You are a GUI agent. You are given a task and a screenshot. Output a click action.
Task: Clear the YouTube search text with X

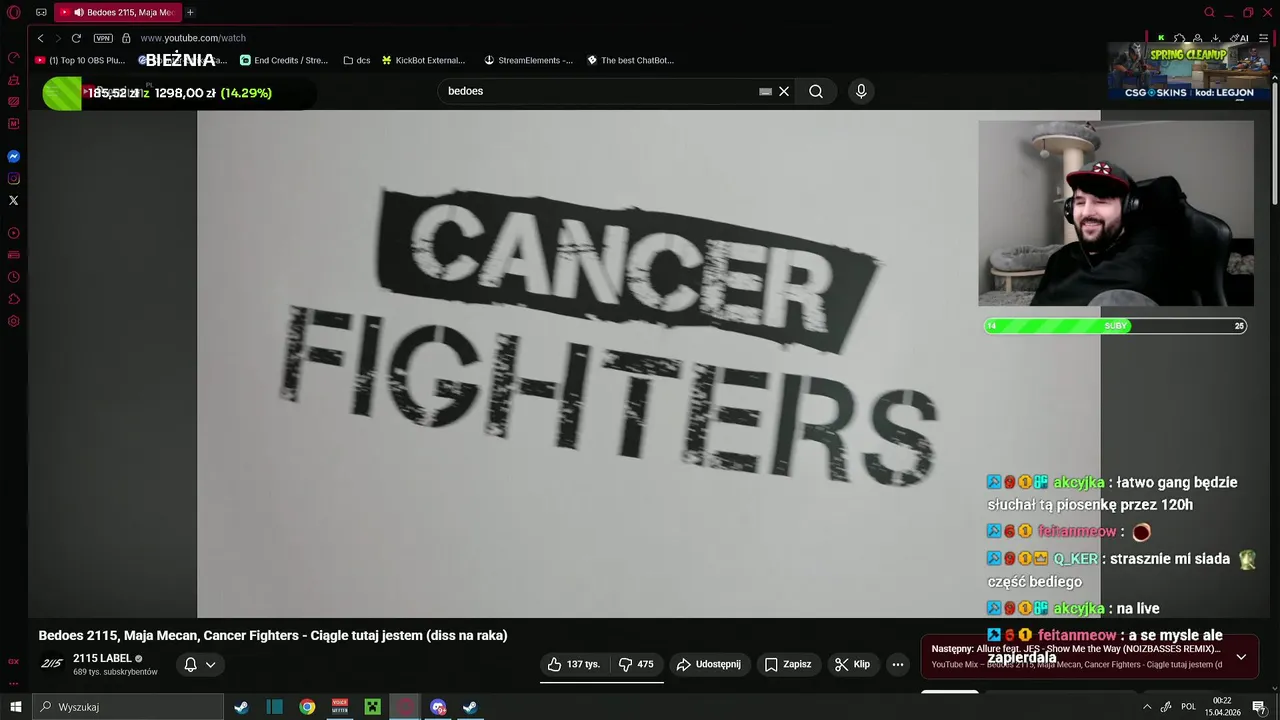coord(784,91)
